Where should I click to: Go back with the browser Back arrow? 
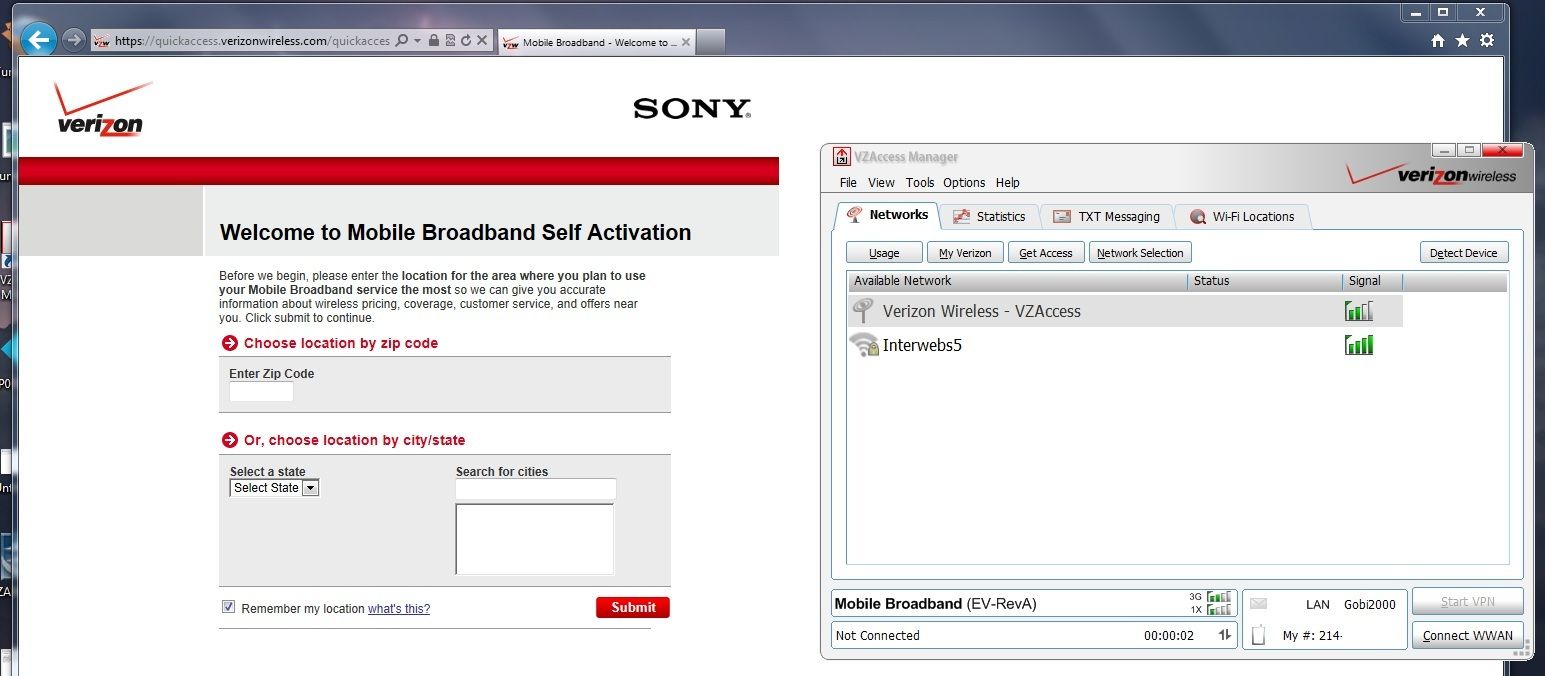pyautogui.click(x=38, y=40)
